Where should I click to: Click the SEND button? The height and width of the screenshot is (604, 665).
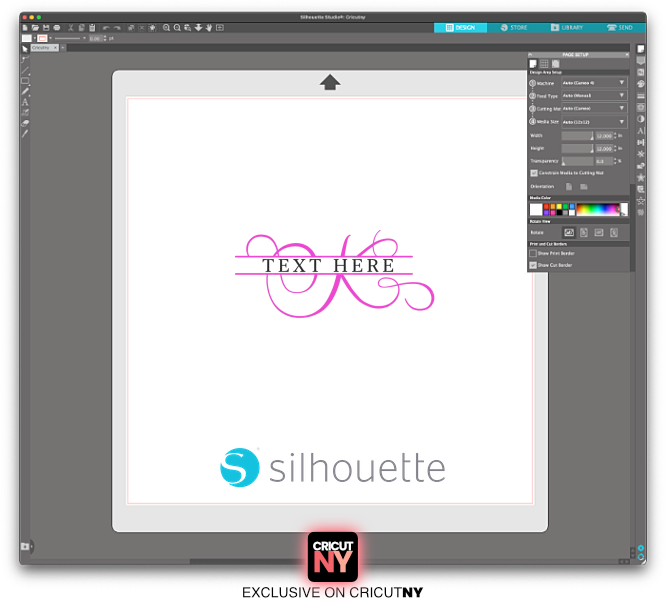tap(620, 27)
